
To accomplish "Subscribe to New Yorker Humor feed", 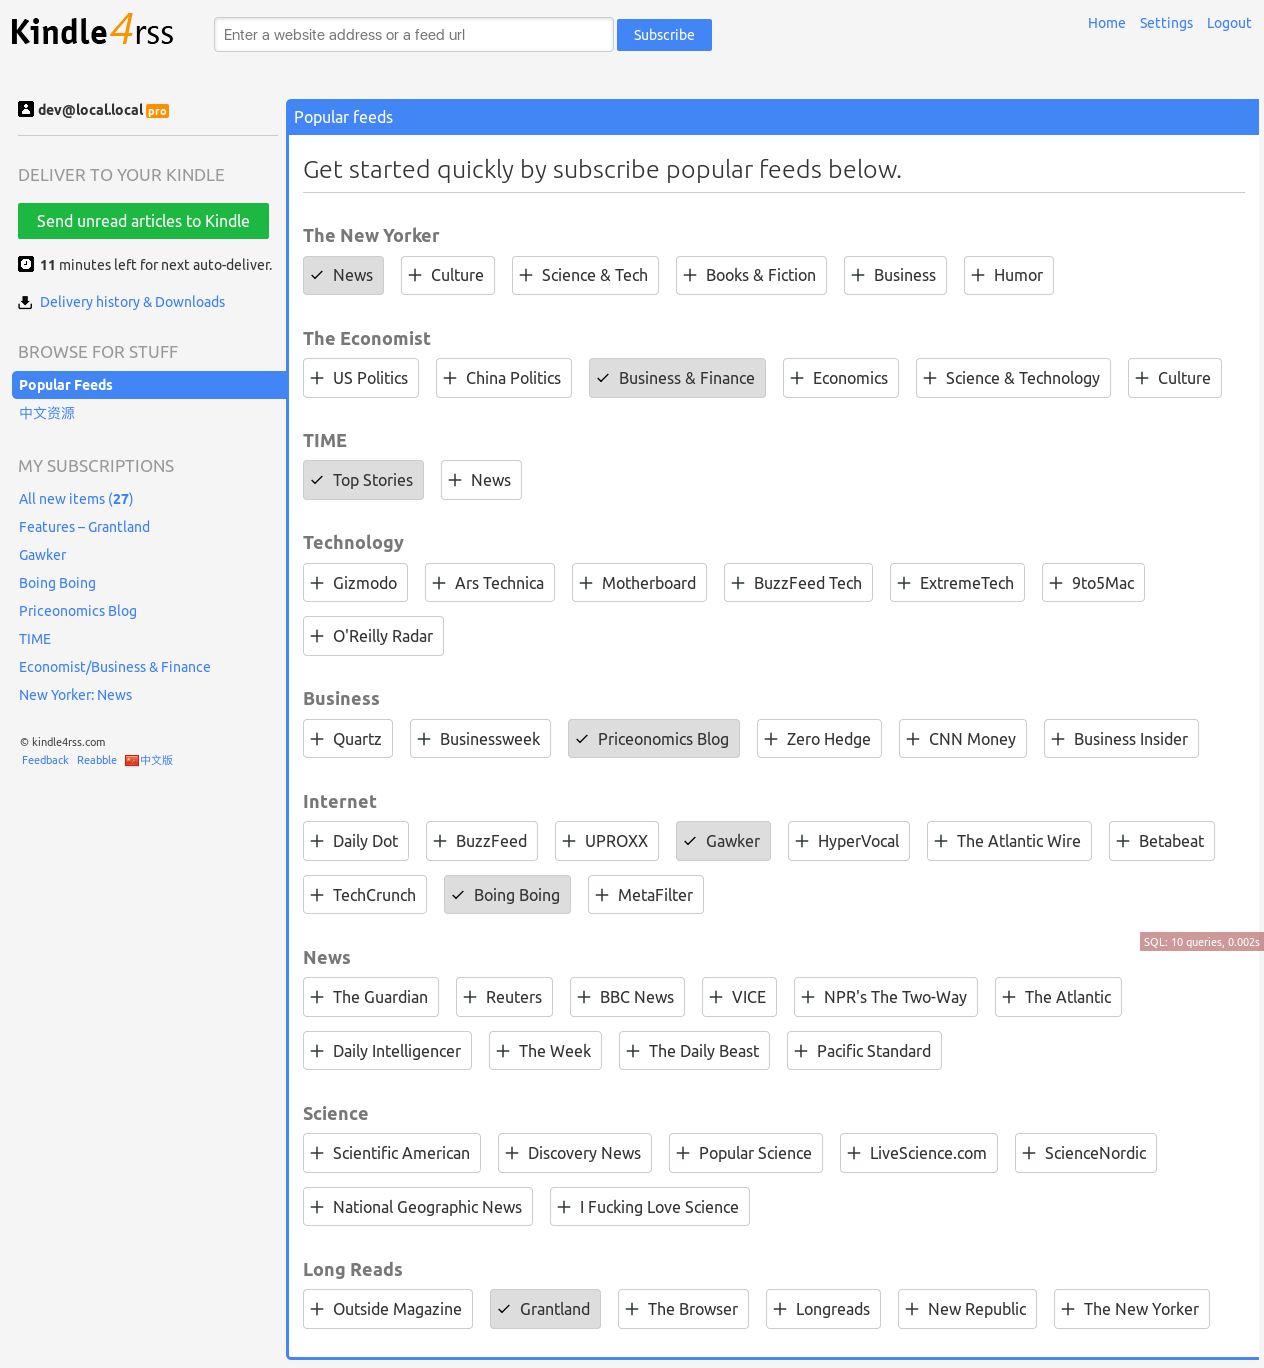I will (1008, 275).
